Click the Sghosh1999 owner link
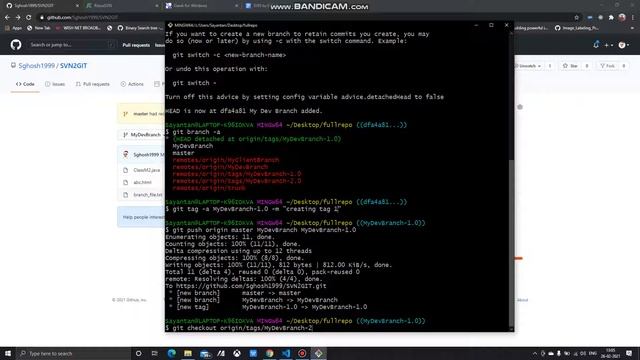Viewport: 640px width, 360px height. 36,66
